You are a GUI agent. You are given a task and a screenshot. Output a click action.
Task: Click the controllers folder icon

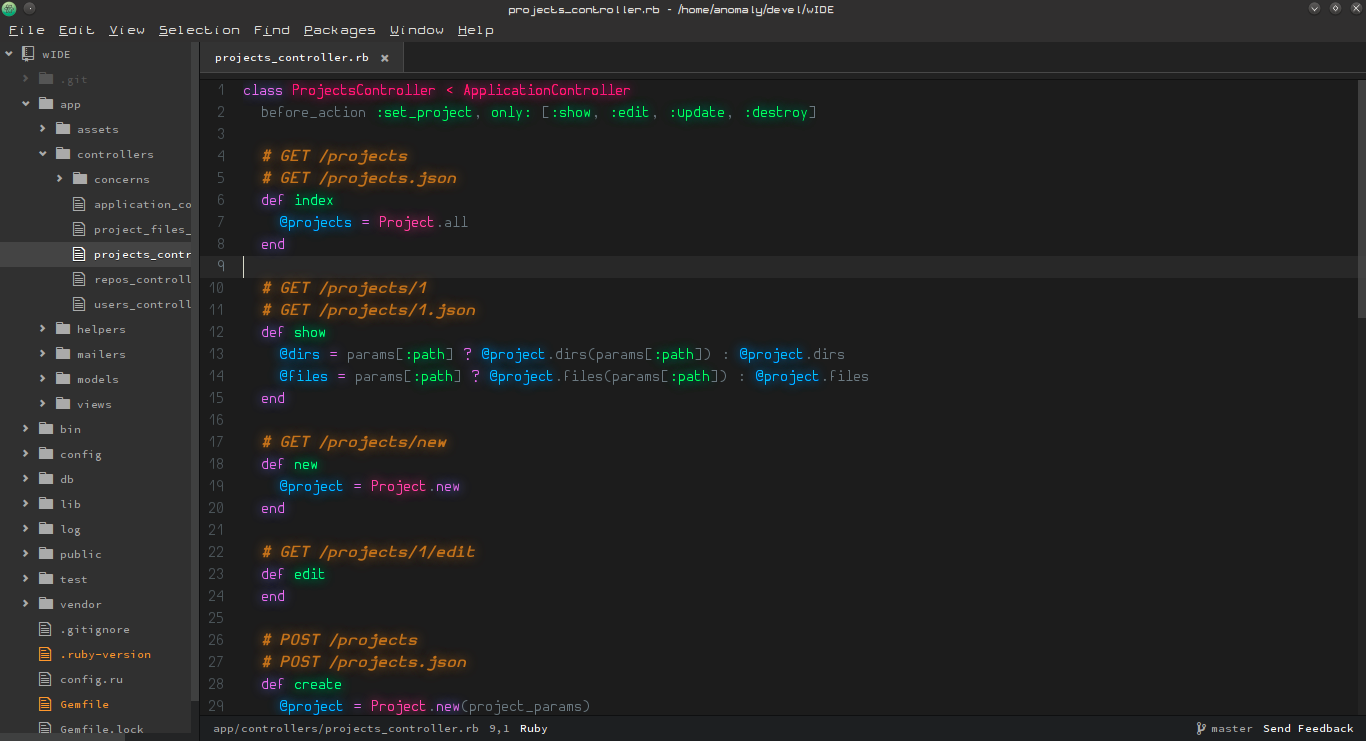63,154
